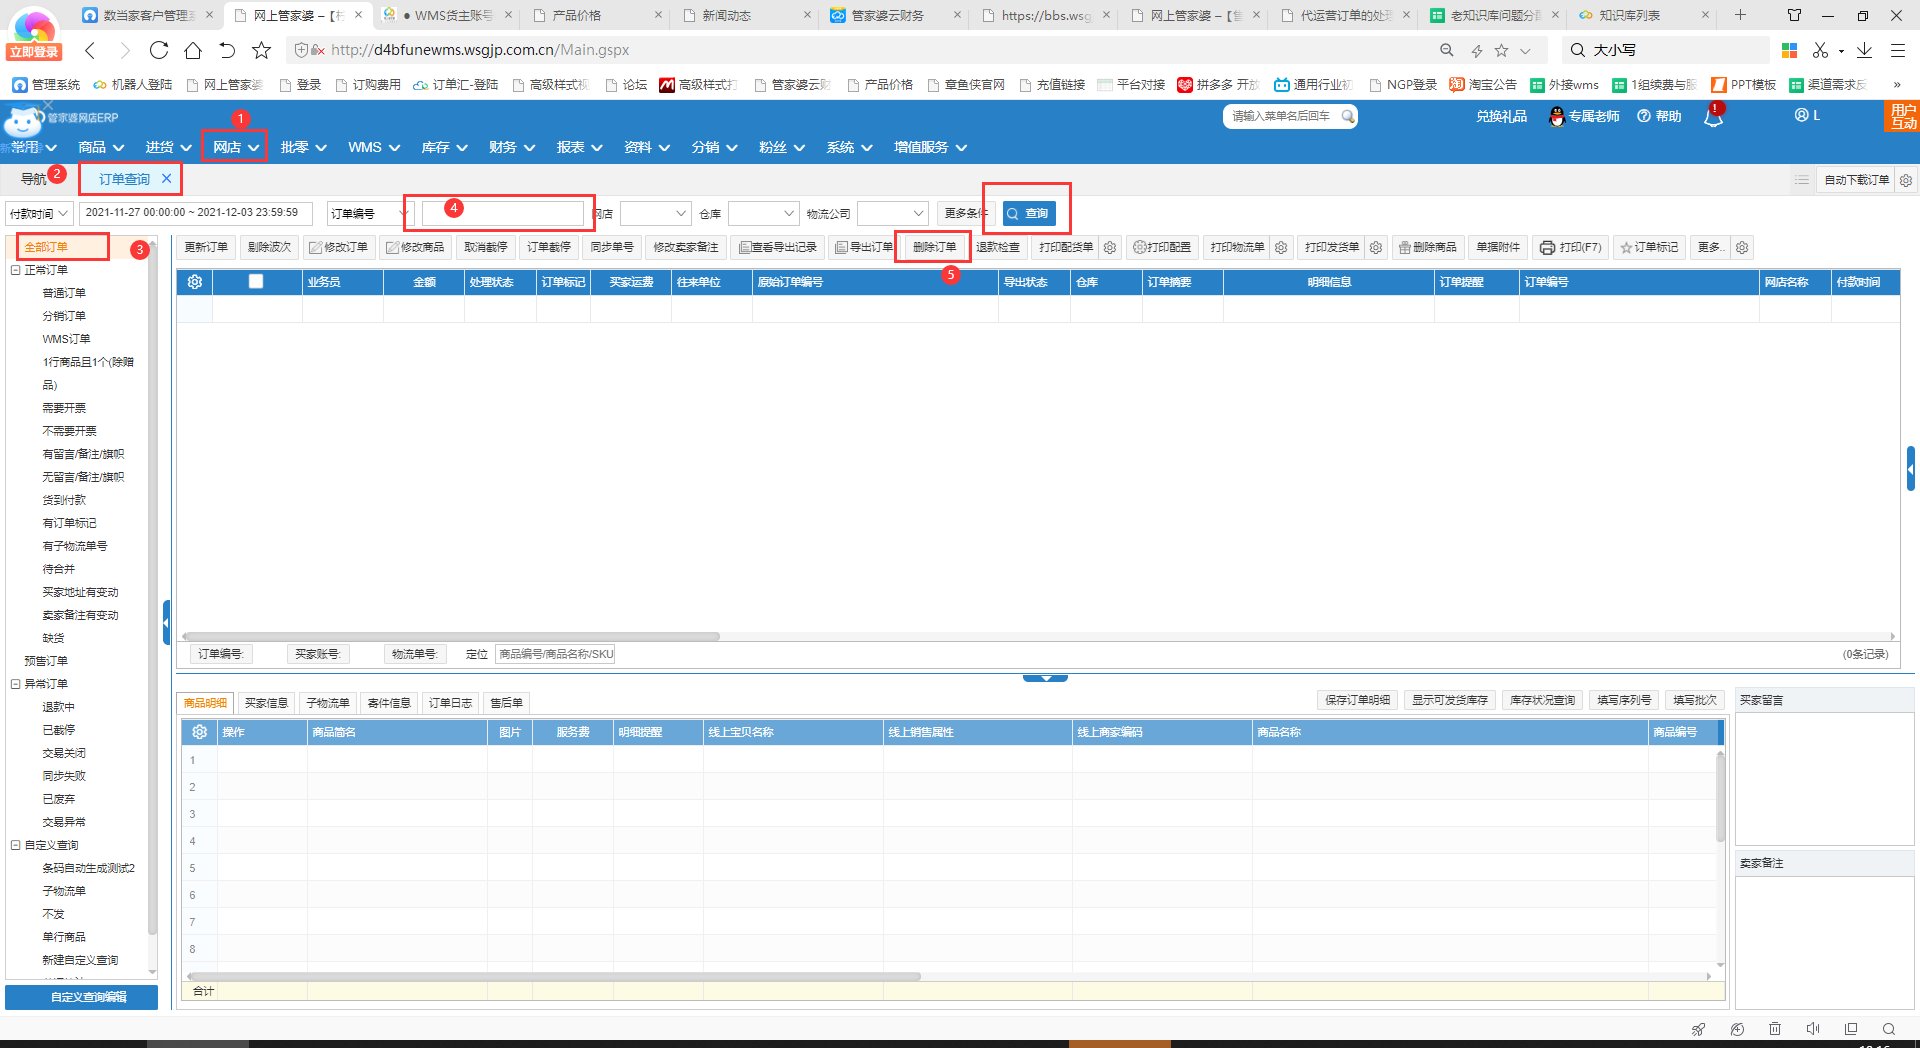The width and height of the screenshot is (1920, 1048).
Task: Click the zoom magnifier in the address bar
Action: pos(1446,50)
